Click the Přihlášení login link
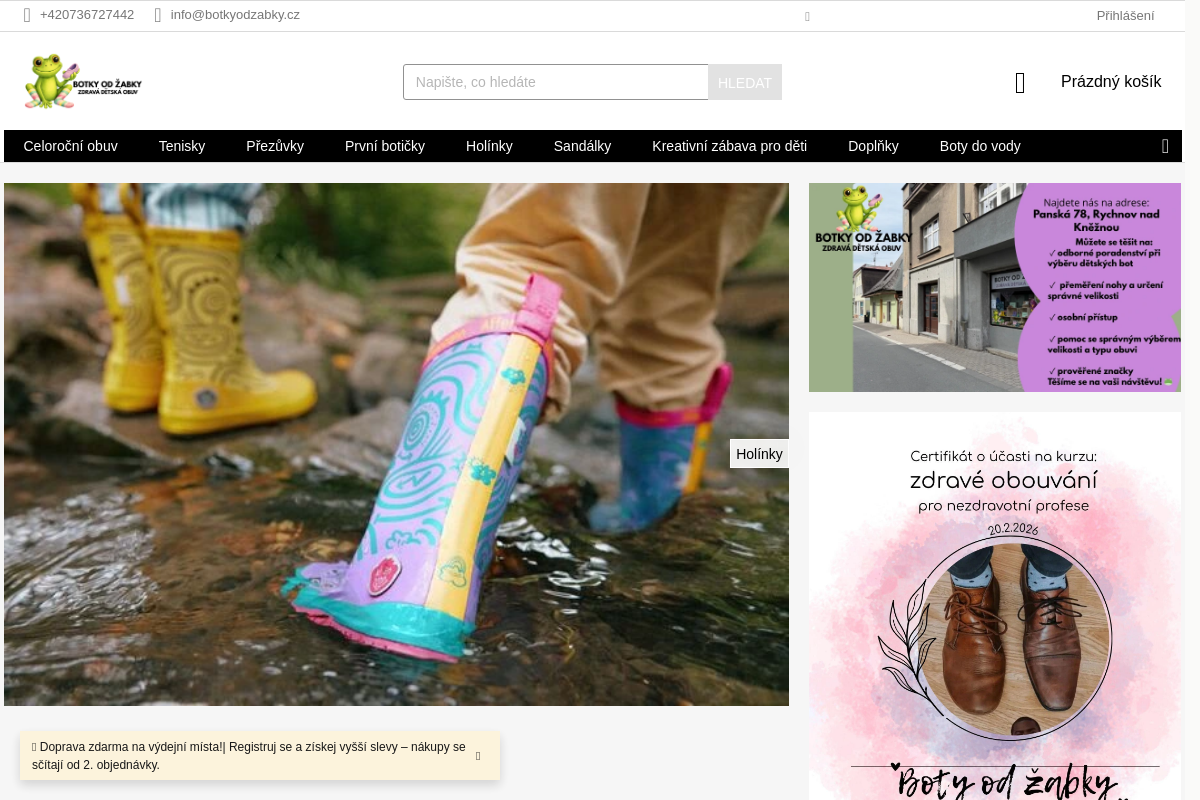1200x800 pixels. click(1125, 15)
